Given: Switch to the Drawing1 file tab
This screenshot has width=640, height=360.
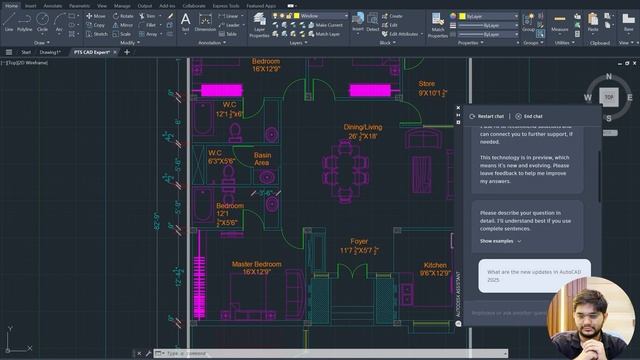Looking at the screenshot, I should (50, 52).
